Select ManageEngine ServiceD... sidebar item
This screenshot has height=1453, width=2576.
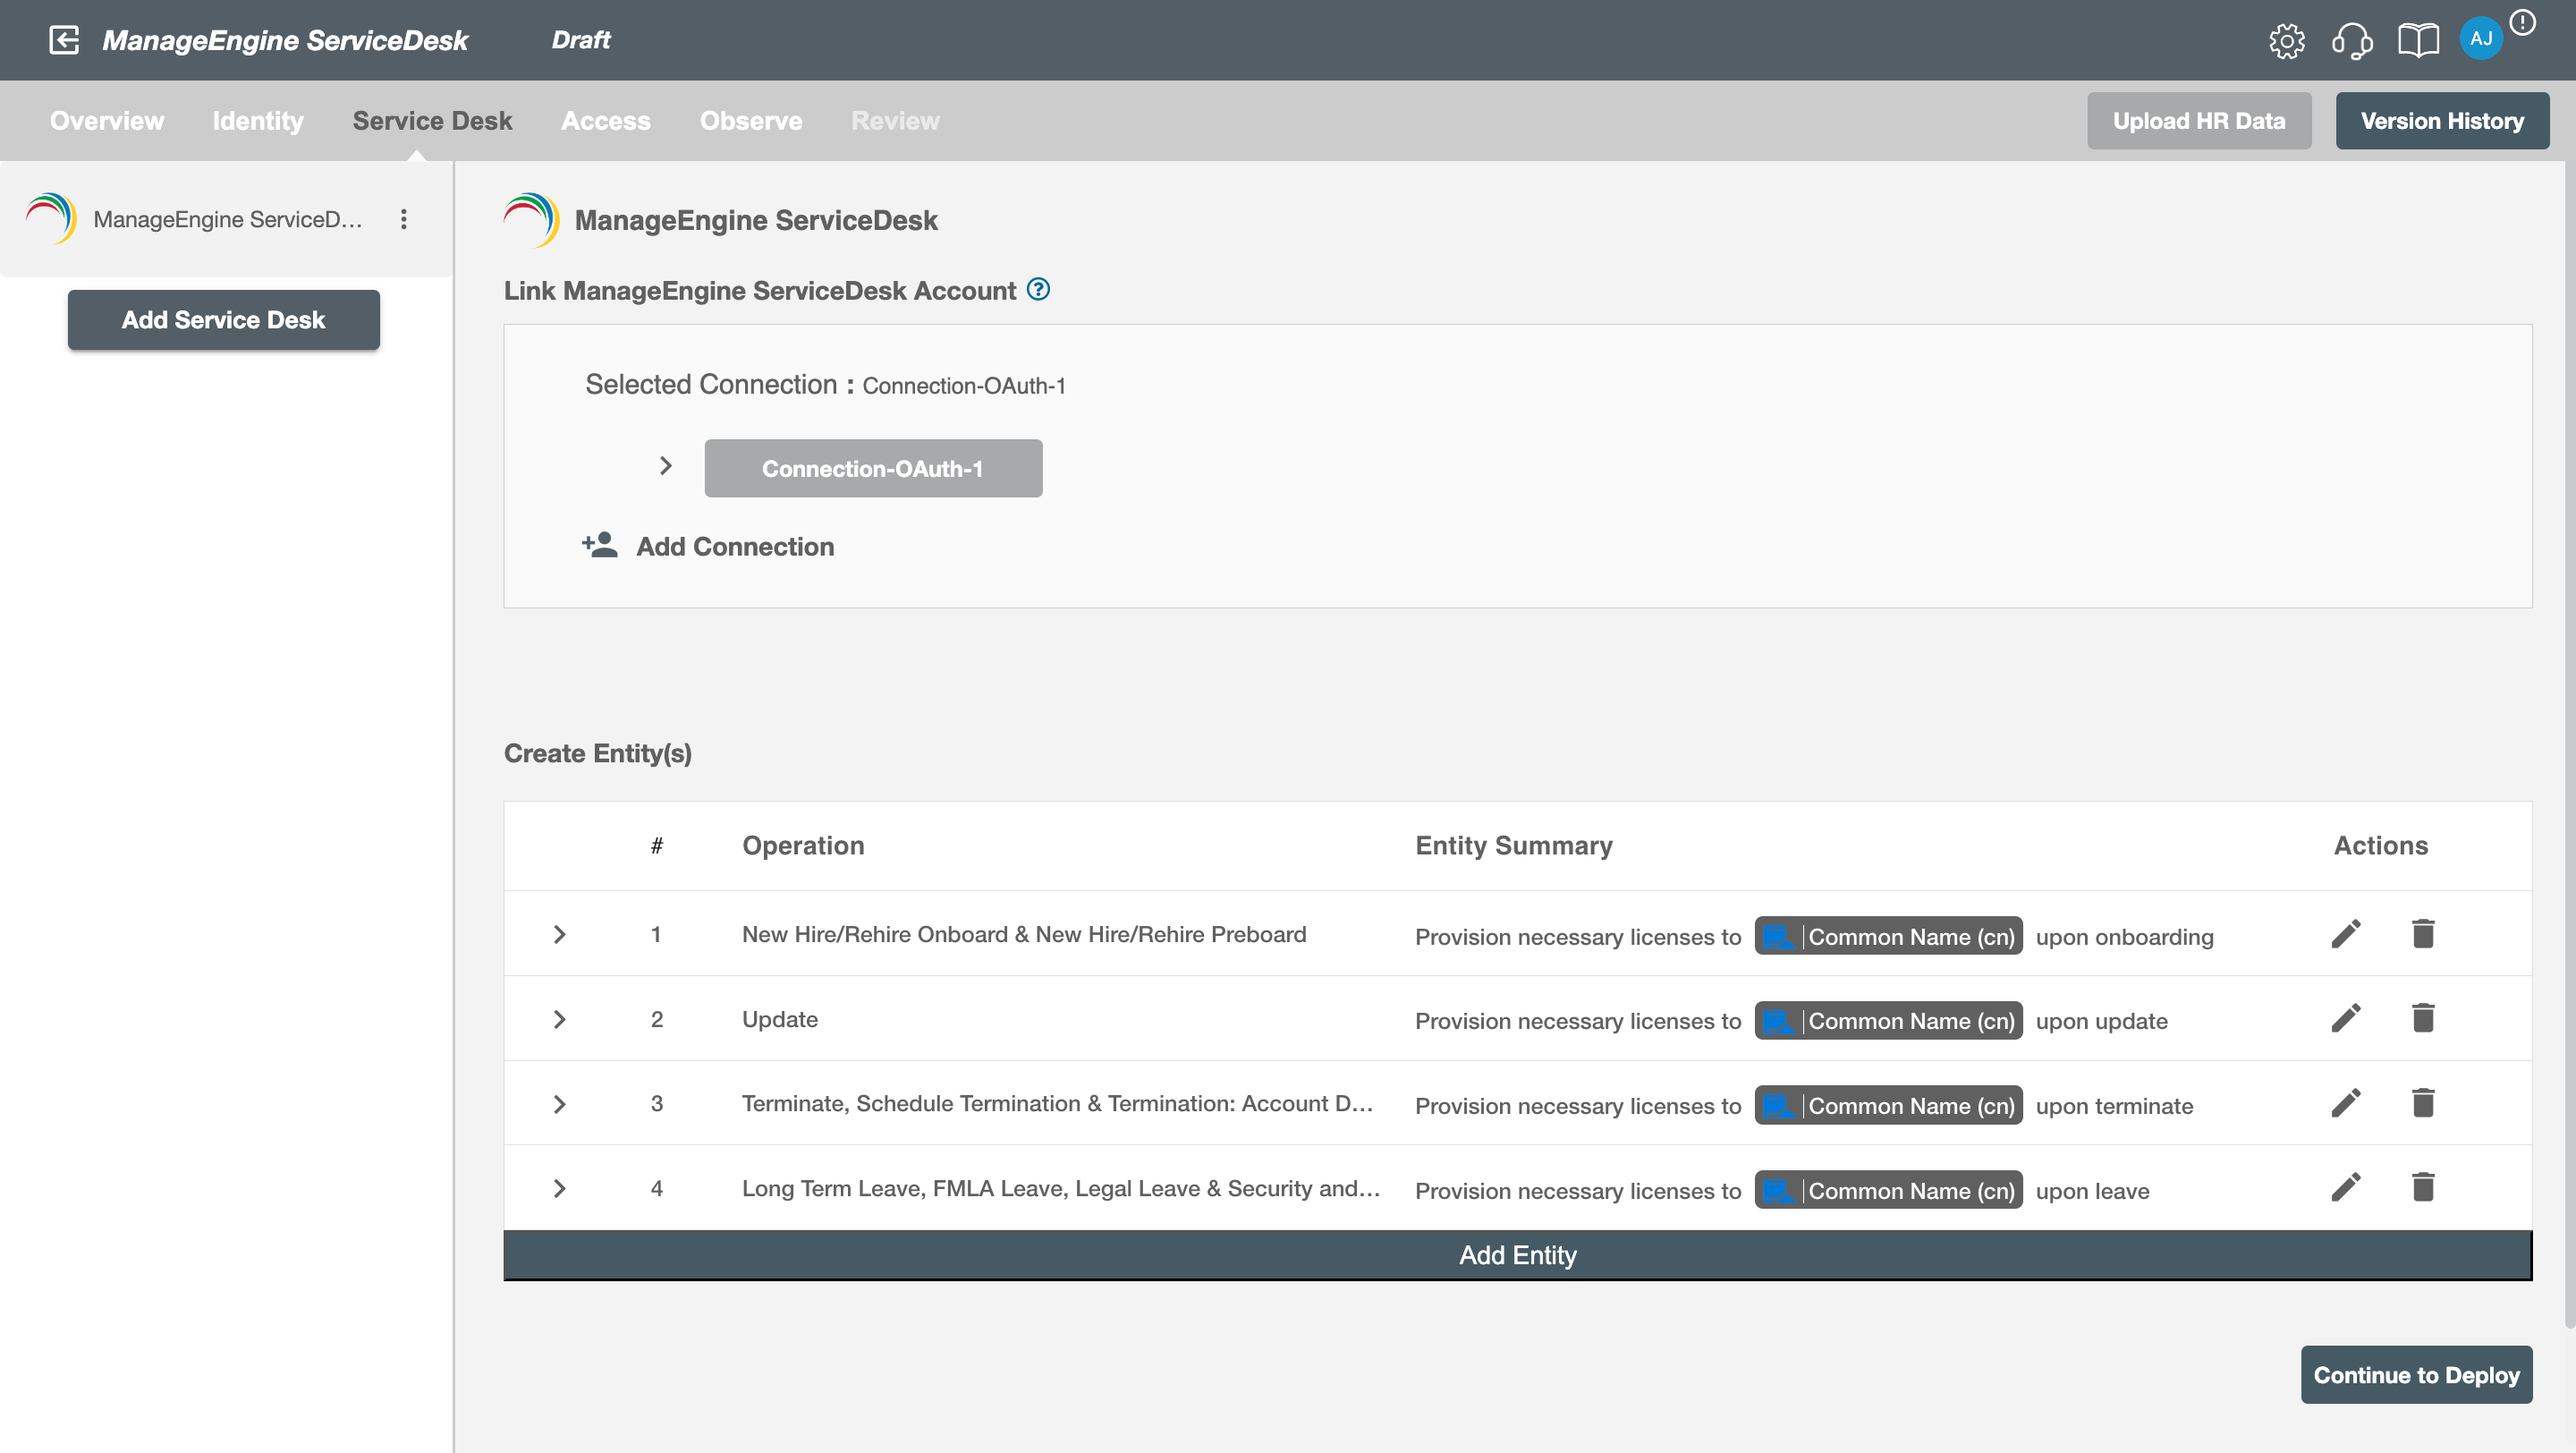[x=227, y=219]
